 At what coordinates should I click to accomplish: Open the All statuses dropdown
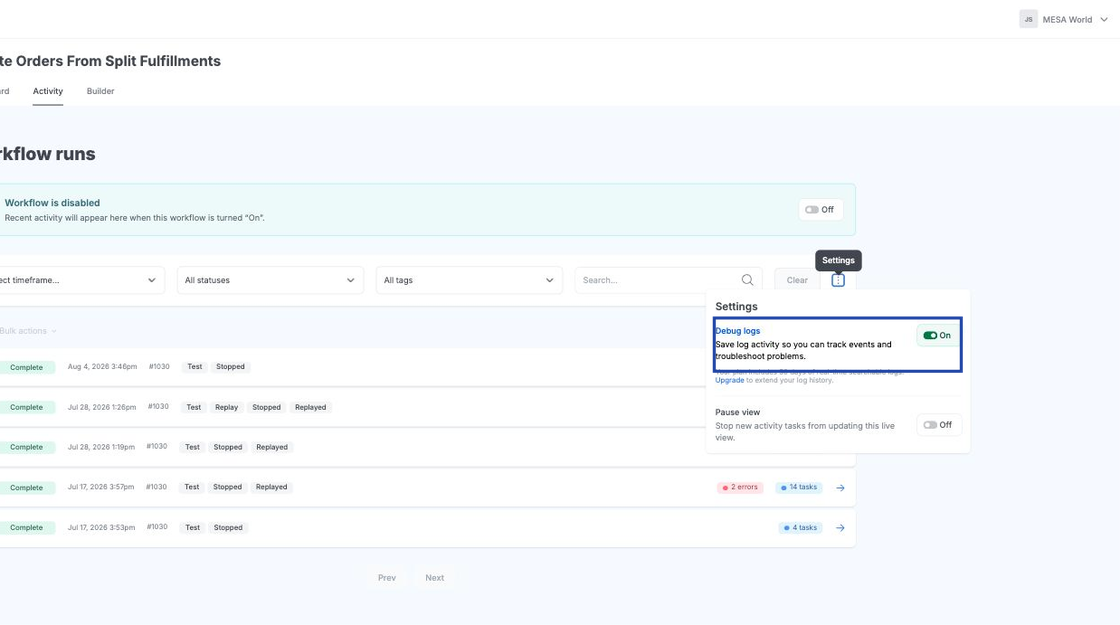(270, 280)
